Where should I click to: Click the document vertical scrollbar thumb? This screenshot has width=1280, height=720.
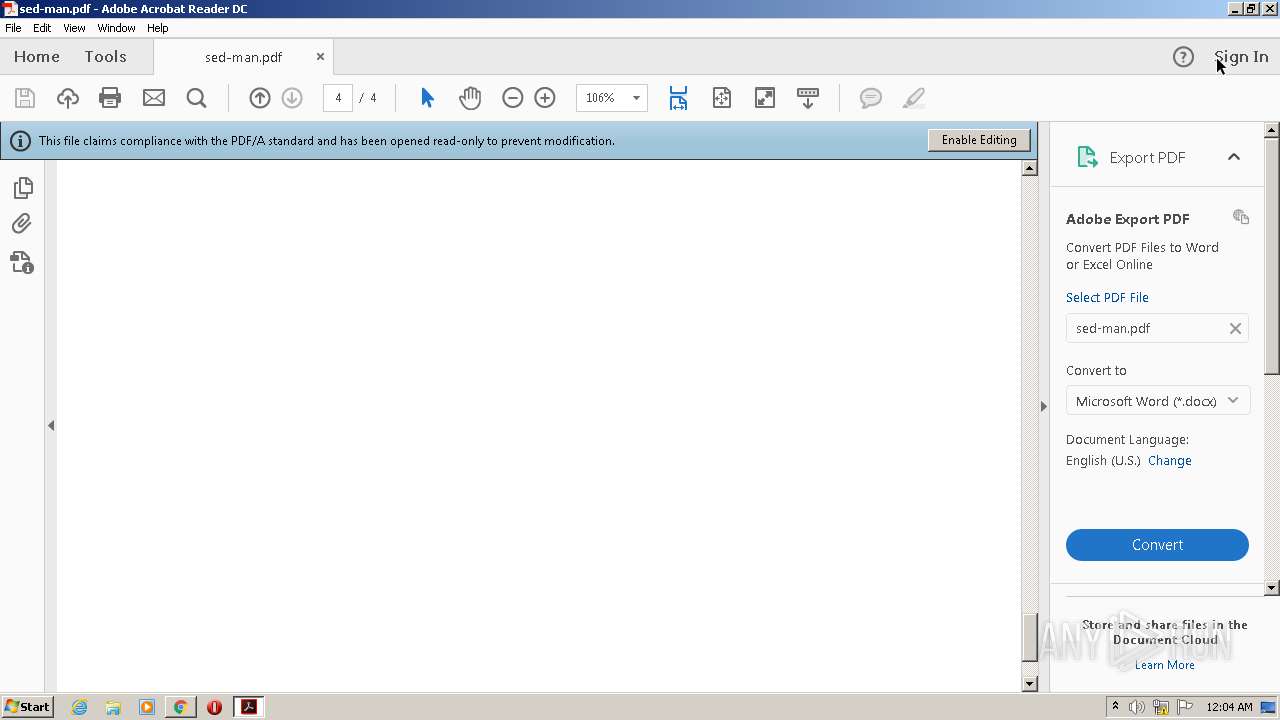click(1030, 636)
